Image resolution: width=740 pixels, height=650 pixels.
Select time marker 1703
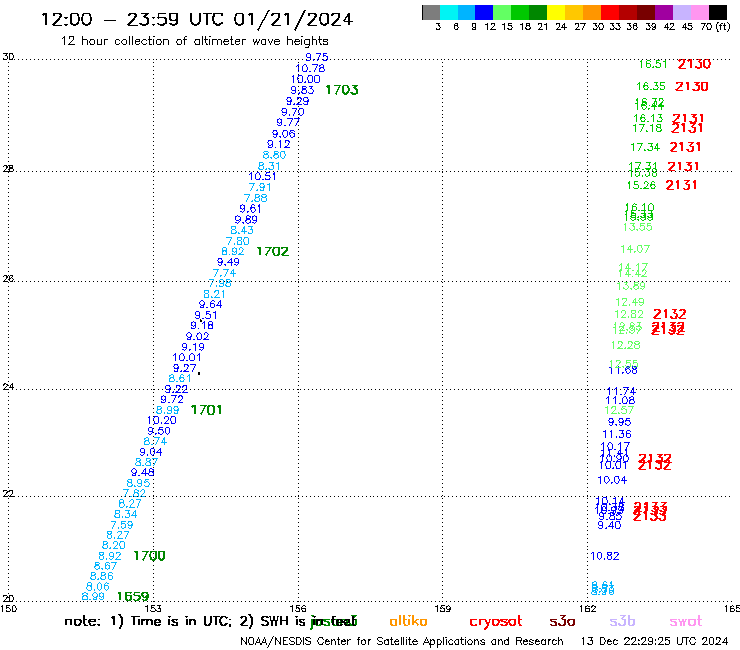342,90
